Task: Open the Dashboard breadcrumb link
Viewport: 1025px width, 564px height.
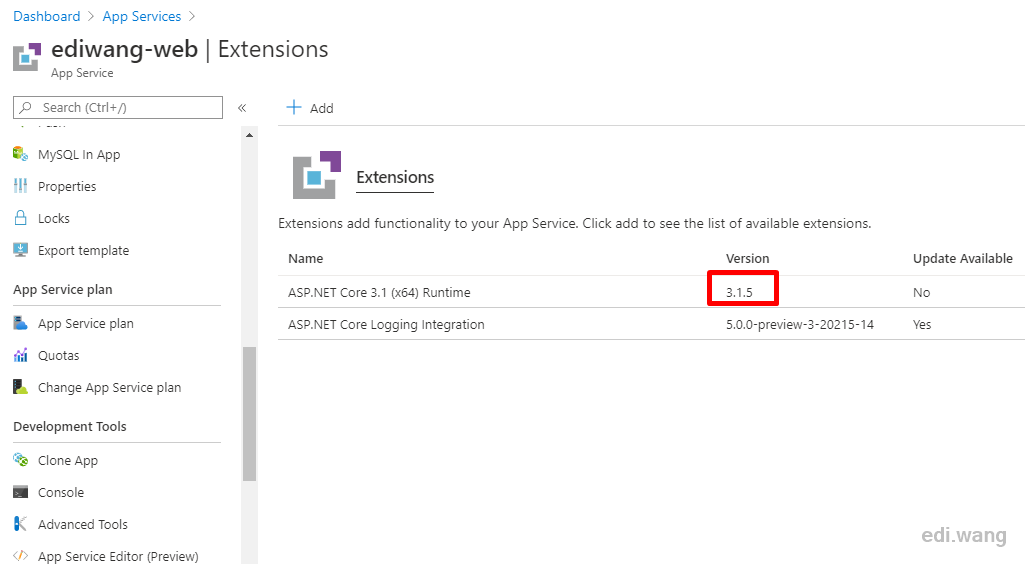Action: (46, 16)
